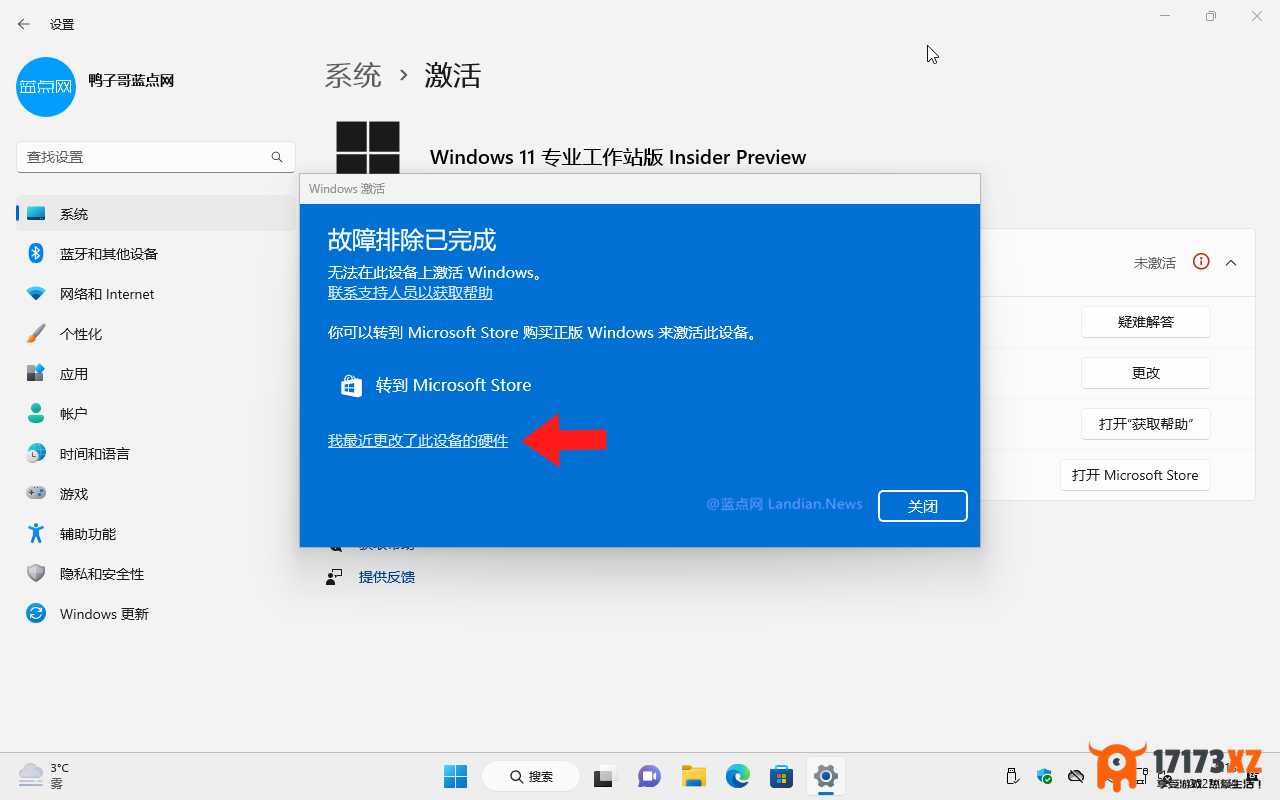This screenshot has width=1280, height=800.
Task: Click the feedback person icon beside 提供反馈
Action: [335, 577]
